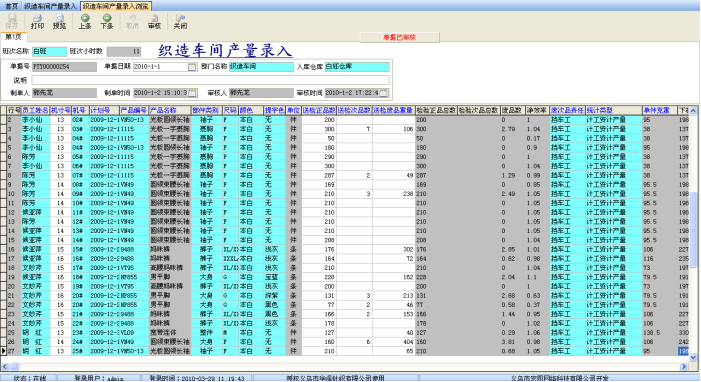This screenshot has width=701, height=382.
Task: Click the 打印 print icon
Action: tap(38, 21)
